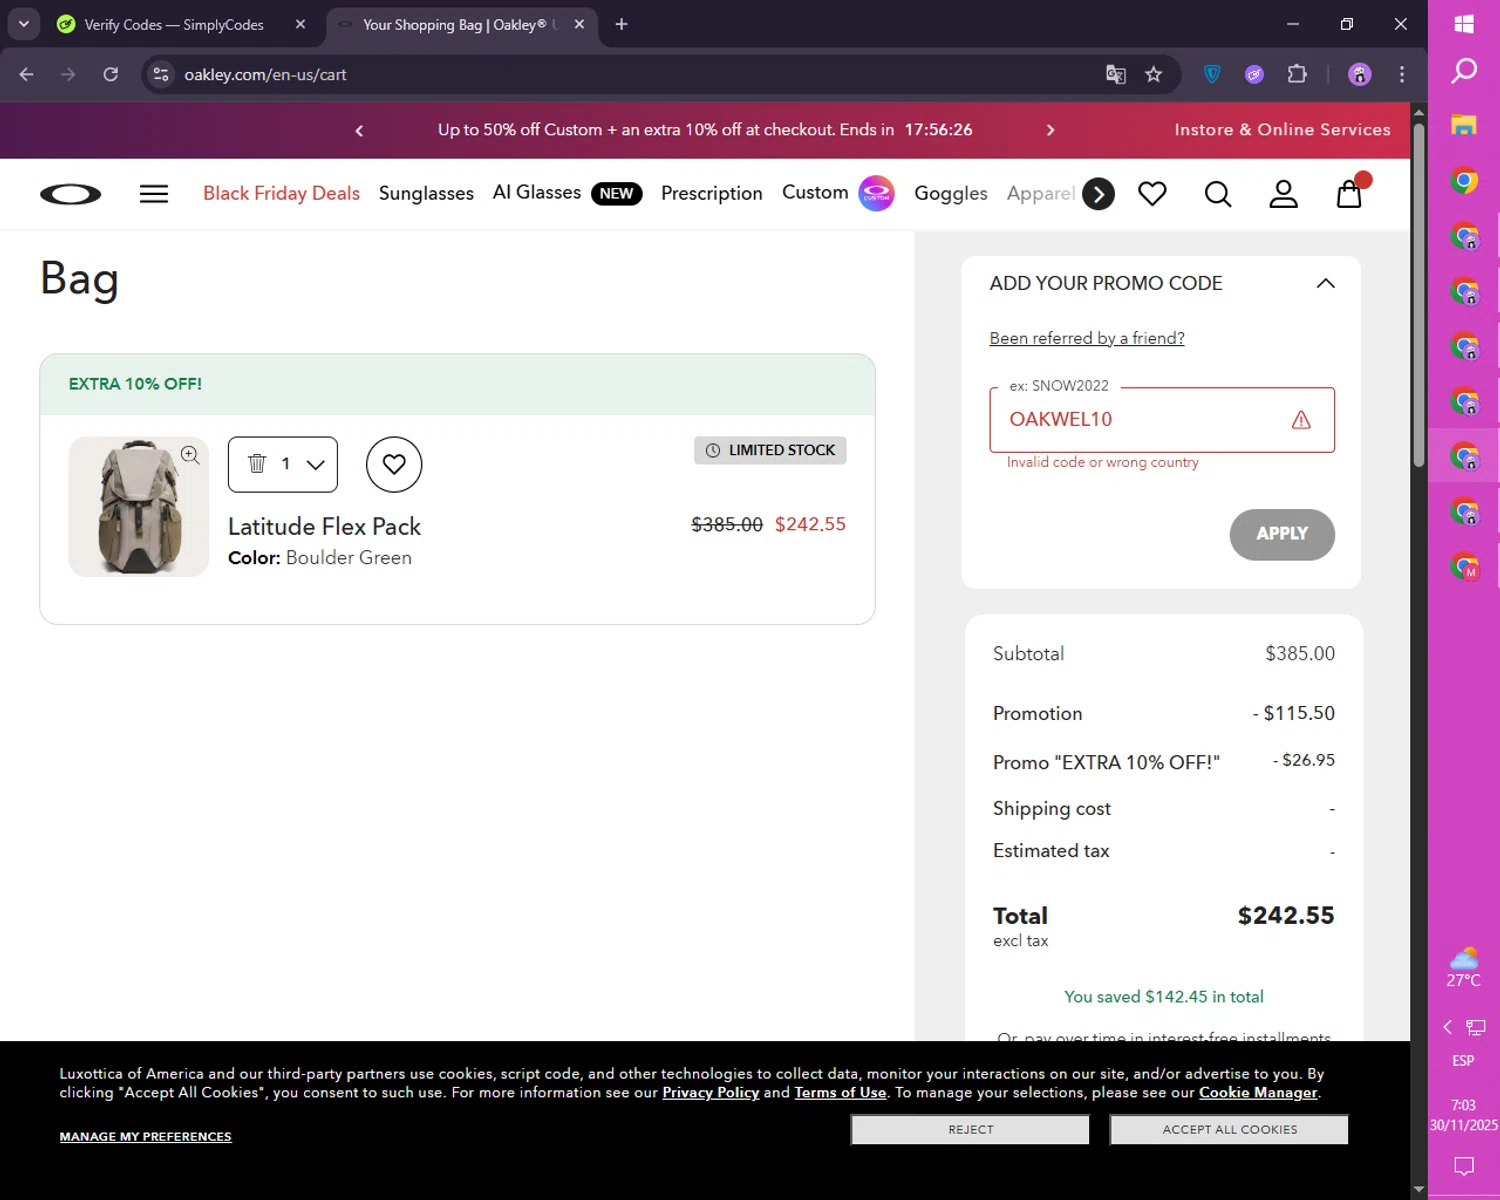Open the tab search dropdown arrow

point(24,24)
